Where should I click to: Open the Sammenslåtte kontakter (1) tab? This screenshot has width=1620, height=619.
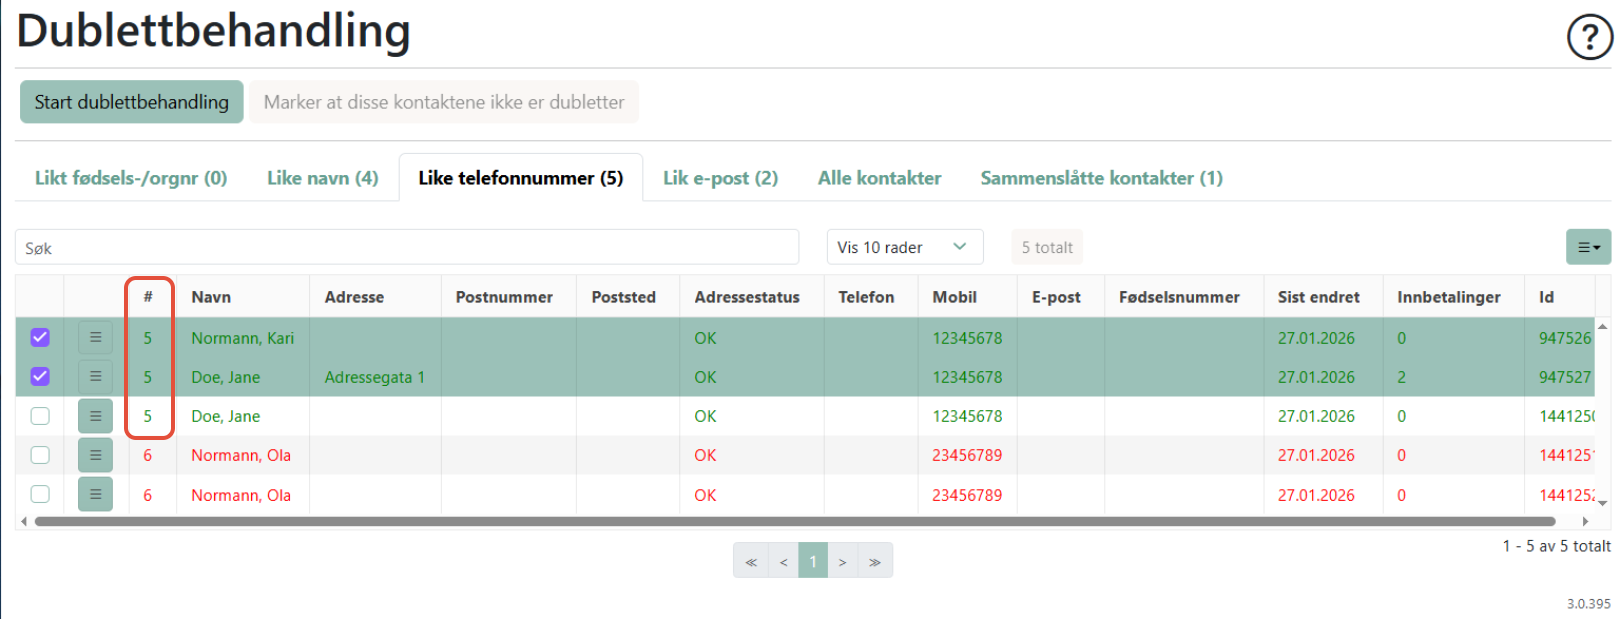(x=1101, y=178)
